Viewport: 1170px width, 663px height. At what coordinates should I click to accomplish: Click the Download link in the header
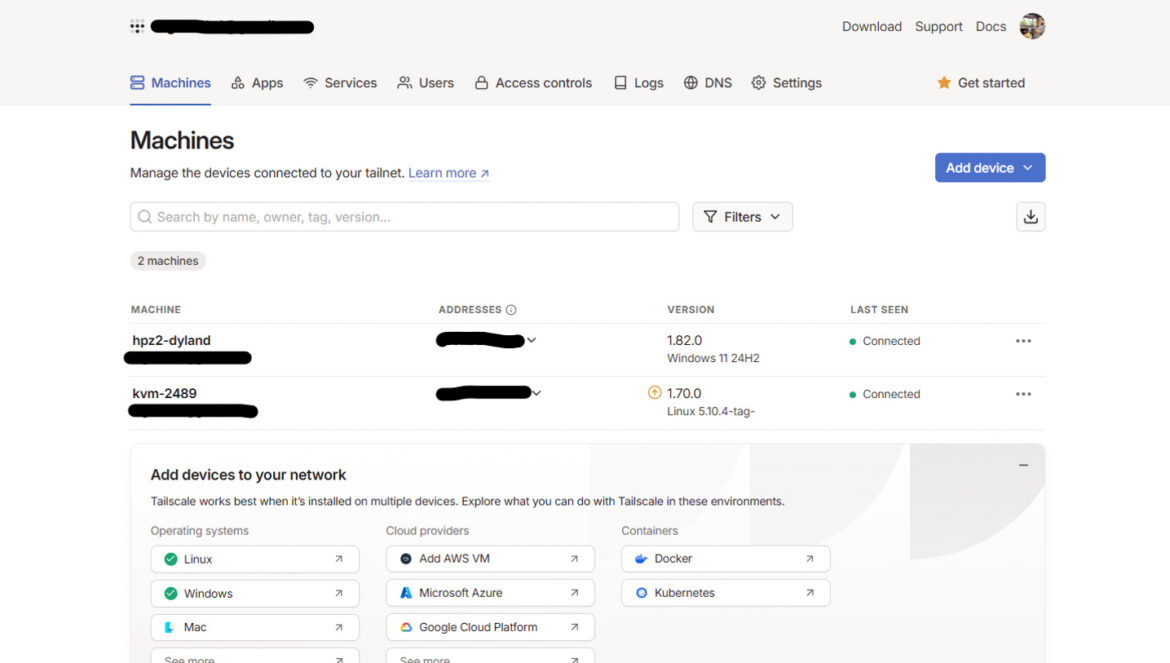coord(872,27)
